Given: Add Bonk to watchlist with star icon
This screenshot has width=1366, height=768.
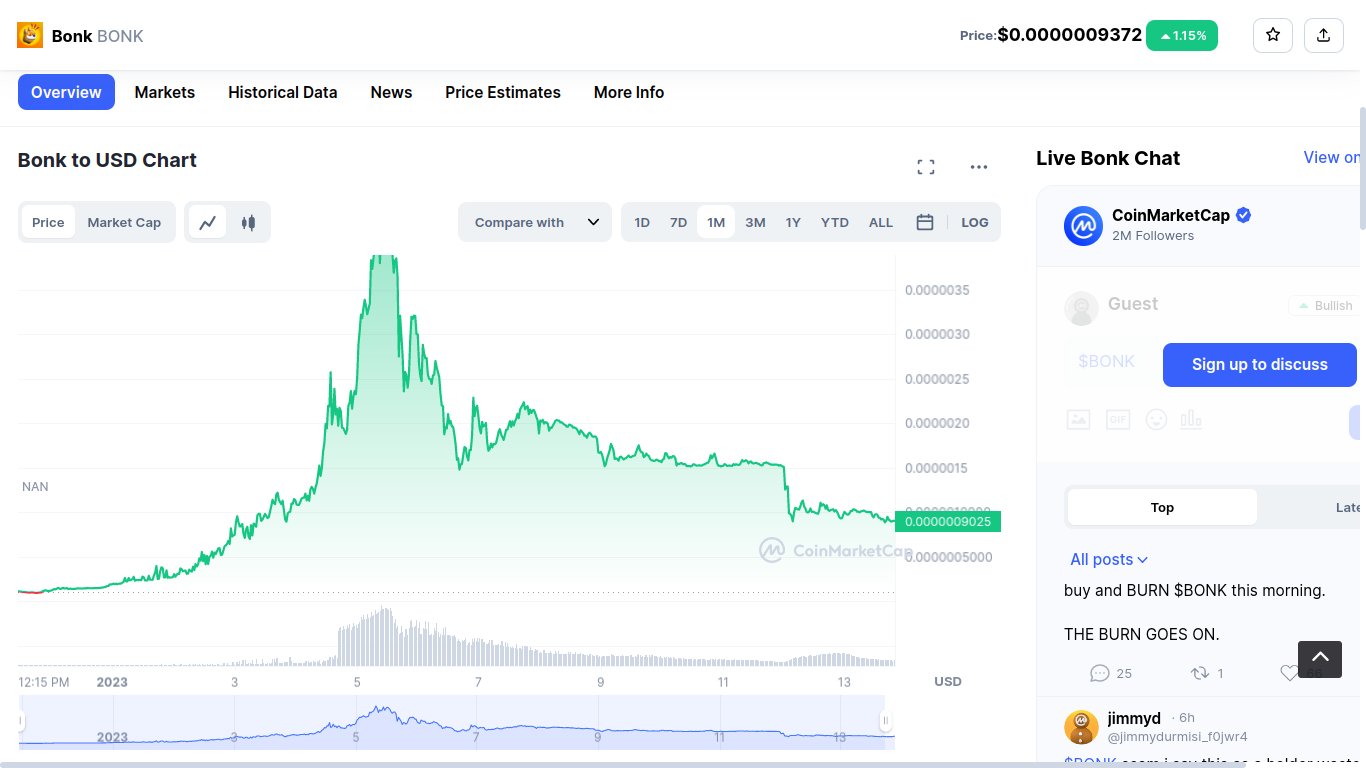Looking at the screenshot, I should pyautogui.click(x=1273, y=35).
